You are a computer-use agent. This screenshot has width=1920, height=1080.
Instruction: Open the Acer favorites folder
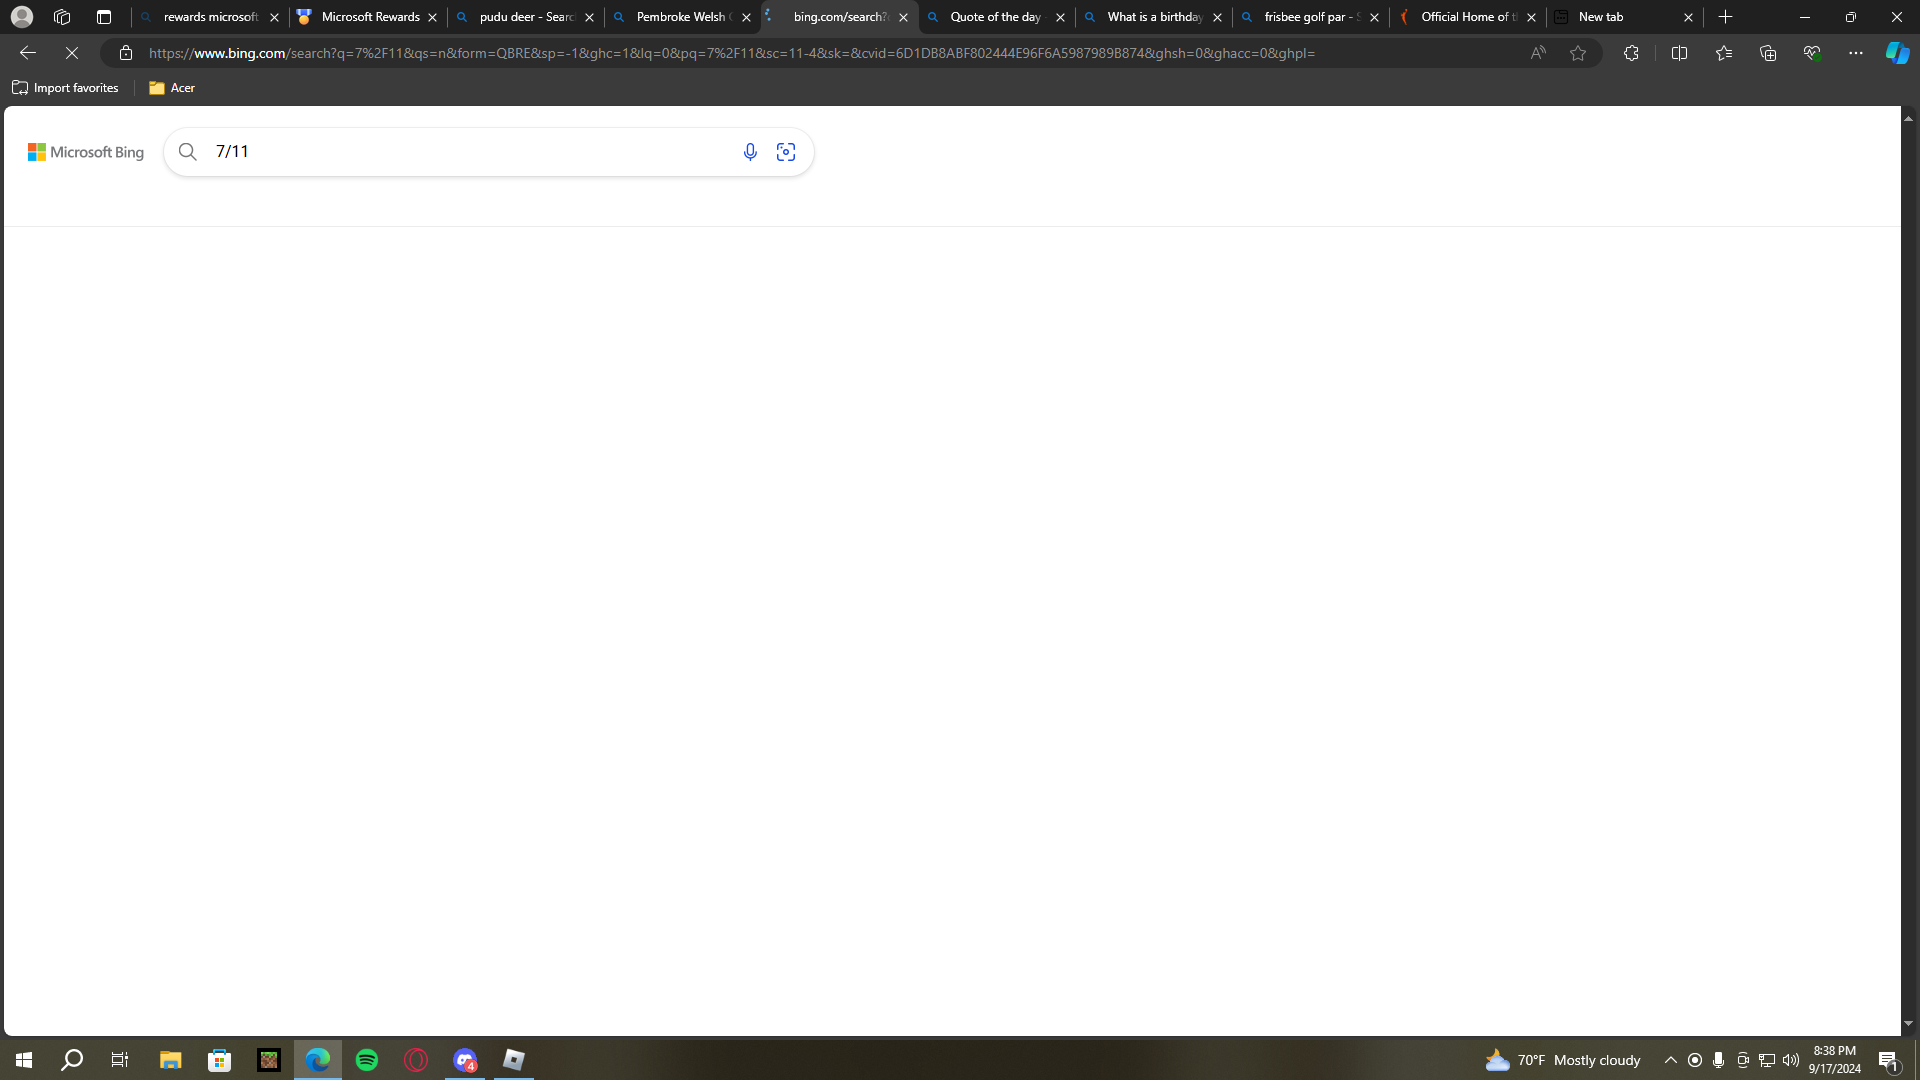tap(172, 88)
